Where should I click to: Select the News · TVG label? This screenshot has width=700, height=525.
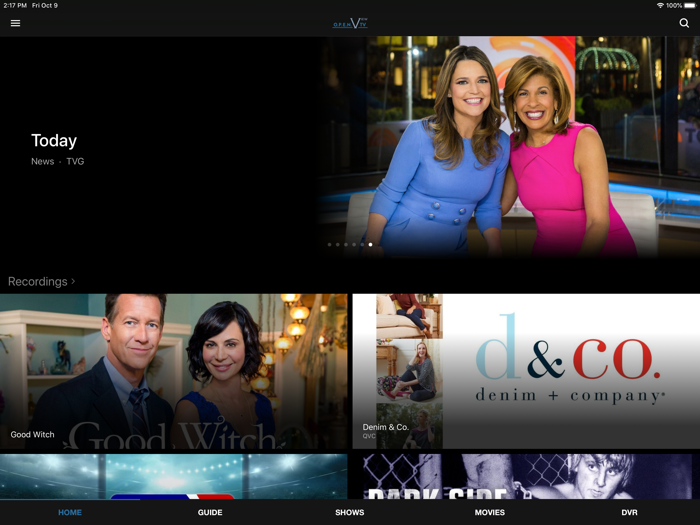coord(58,162)
